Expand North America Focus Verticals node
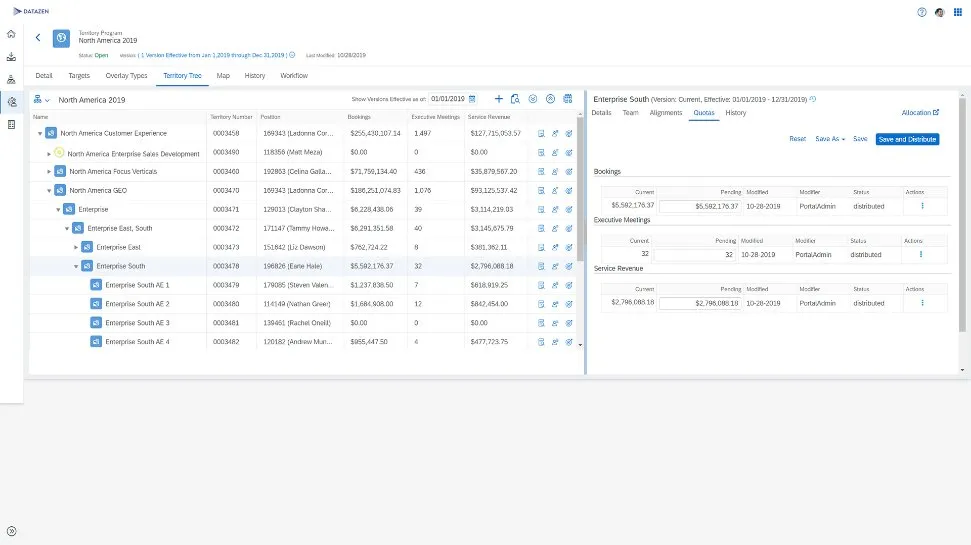This screenshot has width=971, height=545. pos(50,171)
